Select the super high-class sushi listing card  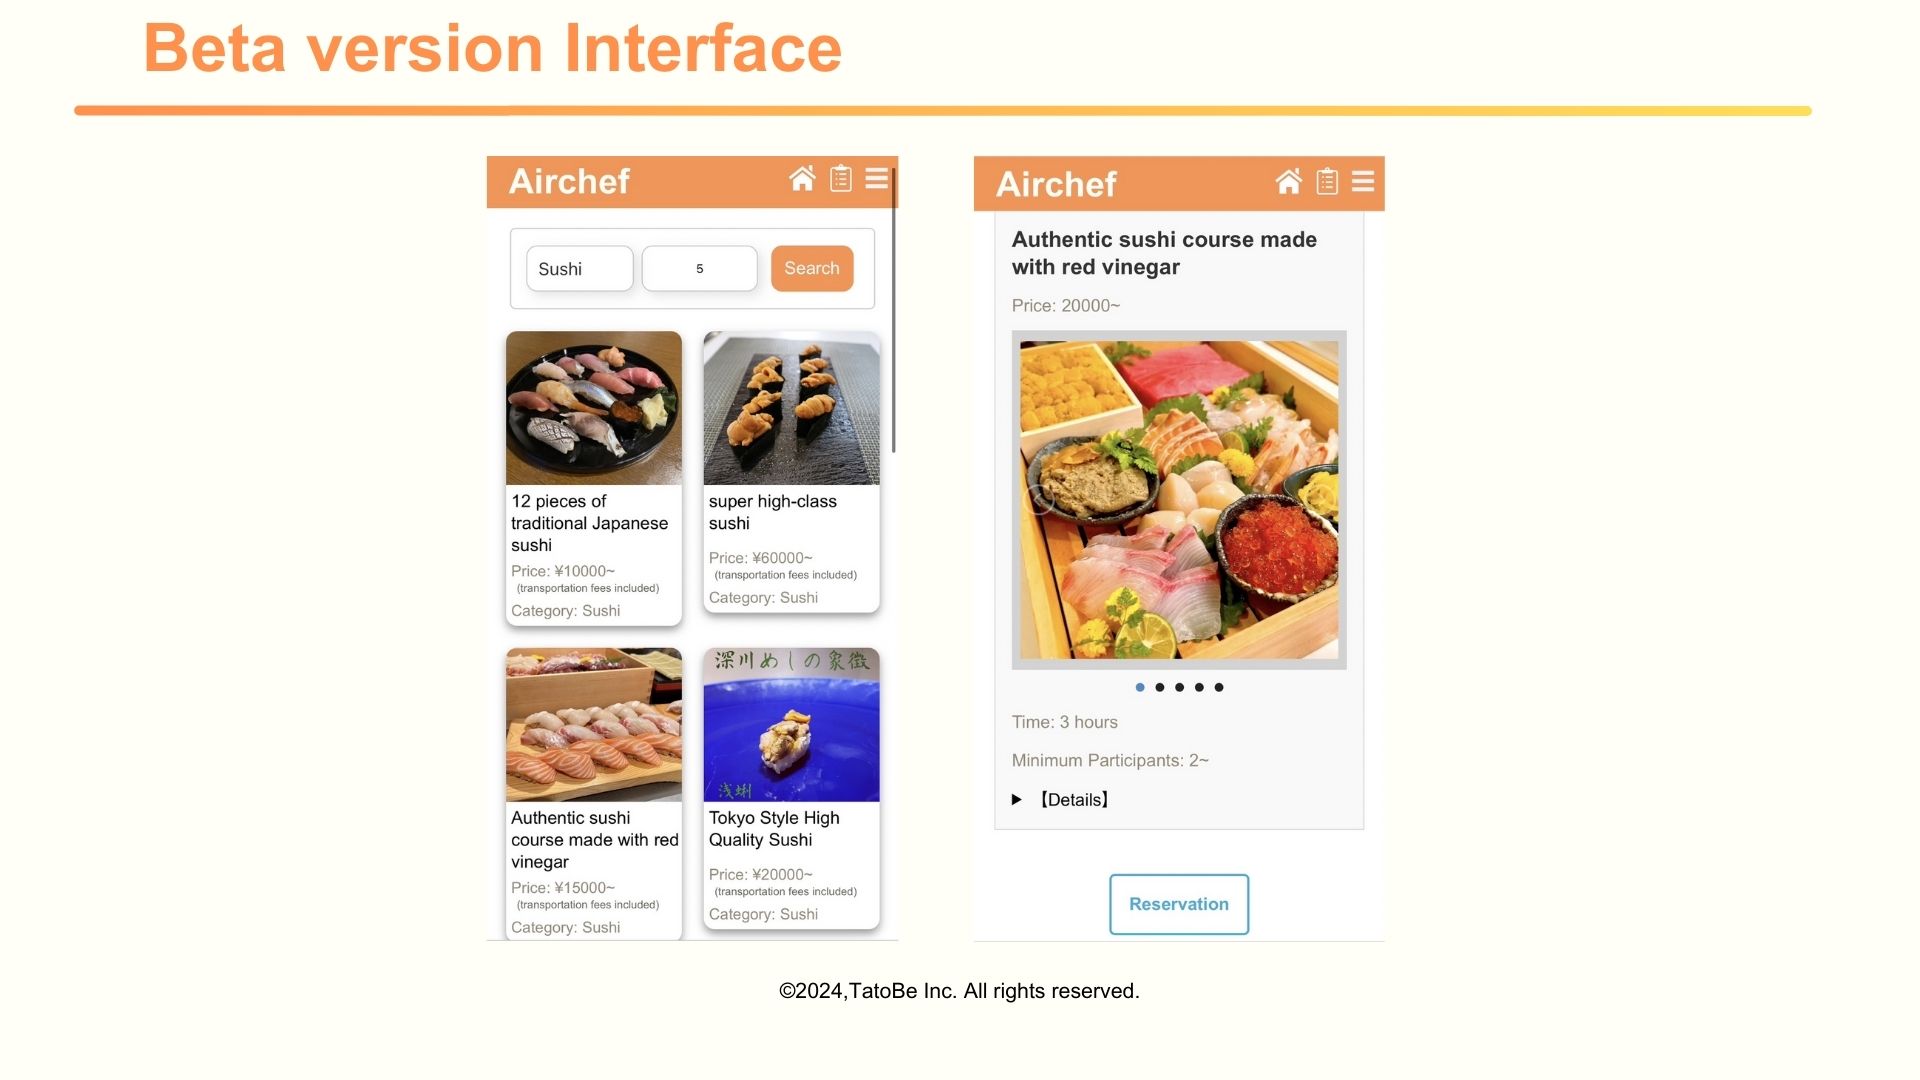(791, 475)
